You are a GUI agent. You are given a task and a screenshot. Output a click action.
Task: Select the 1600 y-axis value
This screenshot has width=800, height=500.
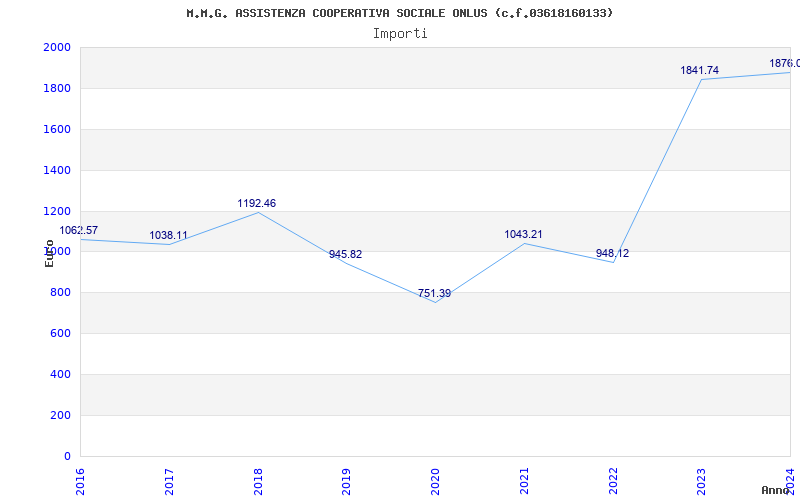(57, 129)
